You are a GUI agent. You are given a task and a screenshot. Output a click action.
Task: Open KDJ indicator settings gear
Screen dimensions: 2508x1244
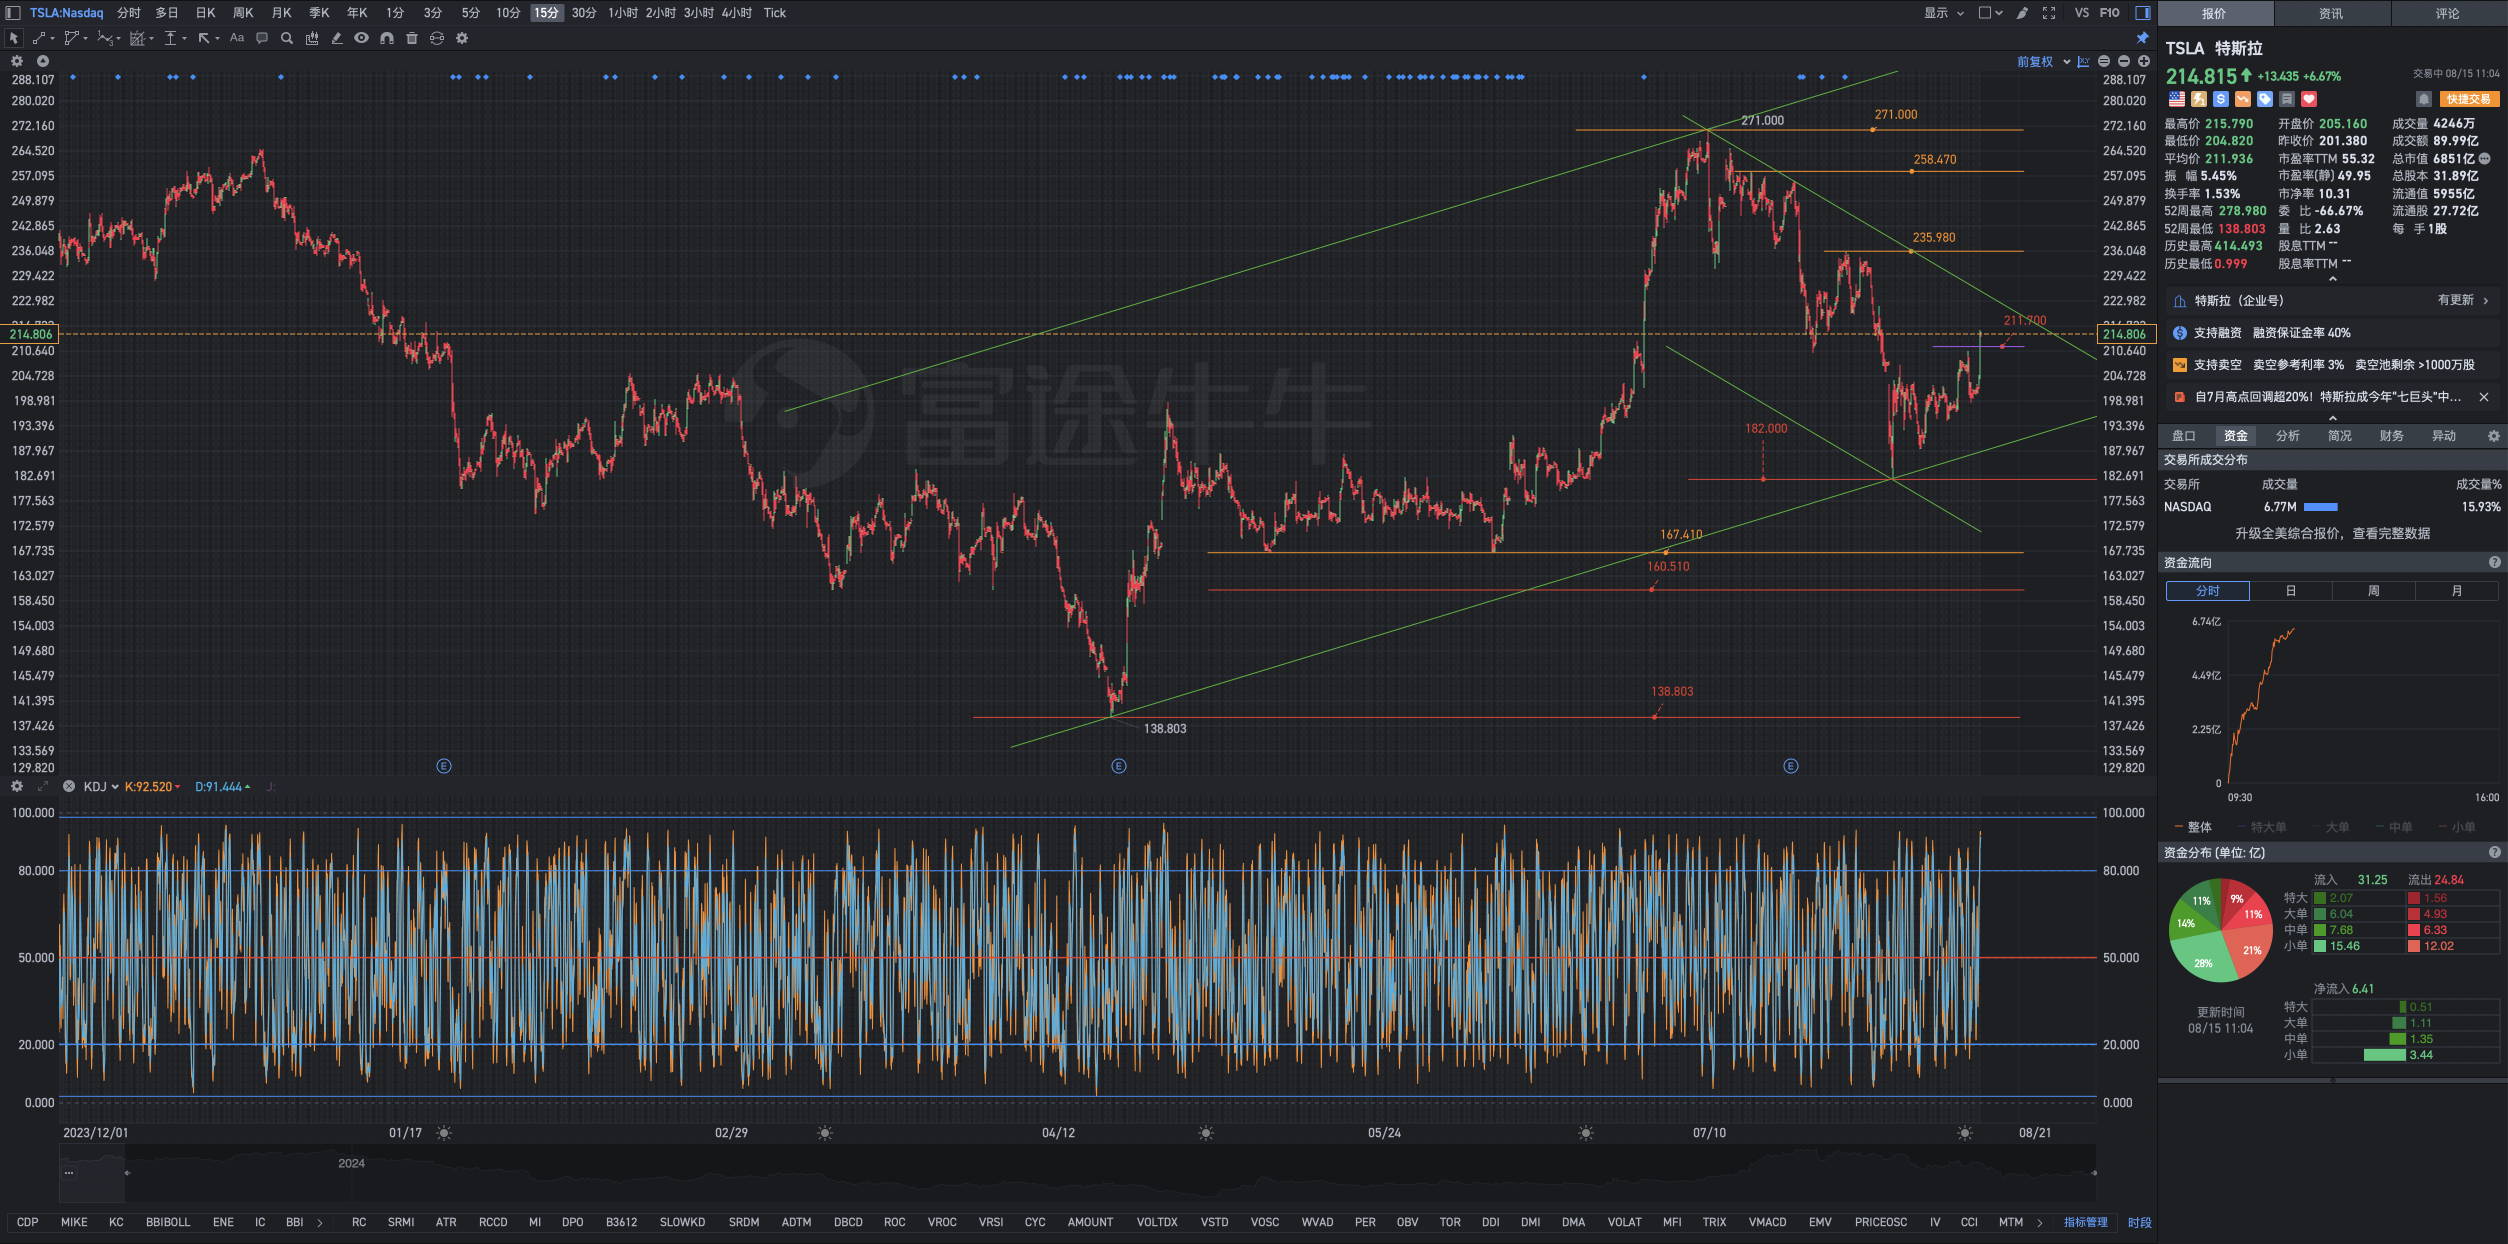coord(17,786)
